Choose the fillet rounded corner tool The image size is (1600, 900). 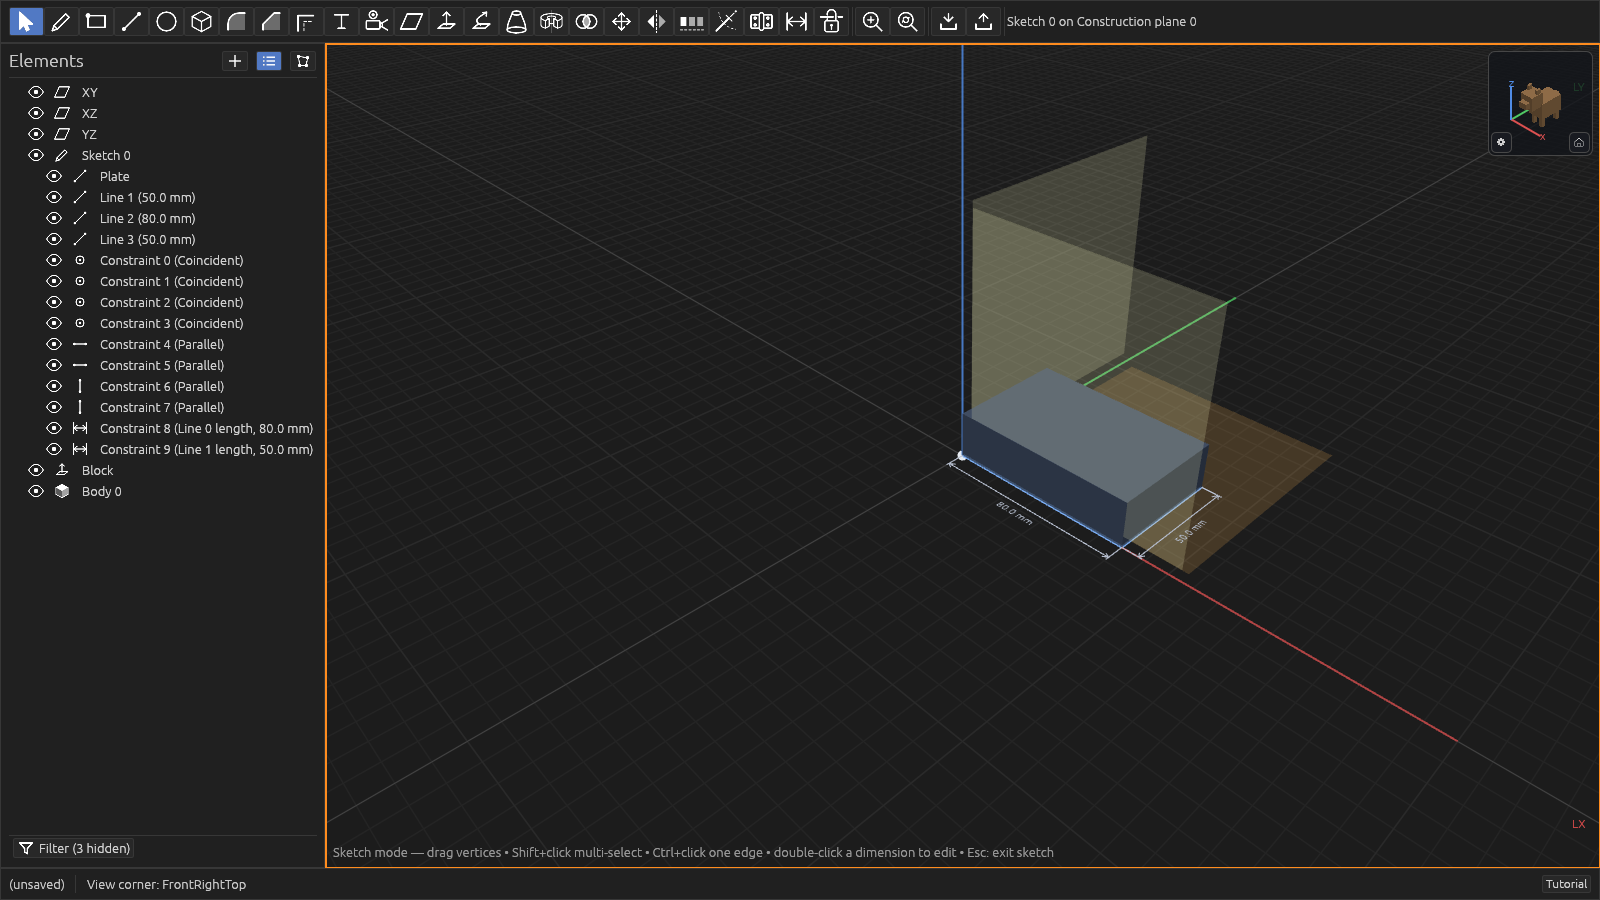[x=236, y=21]
